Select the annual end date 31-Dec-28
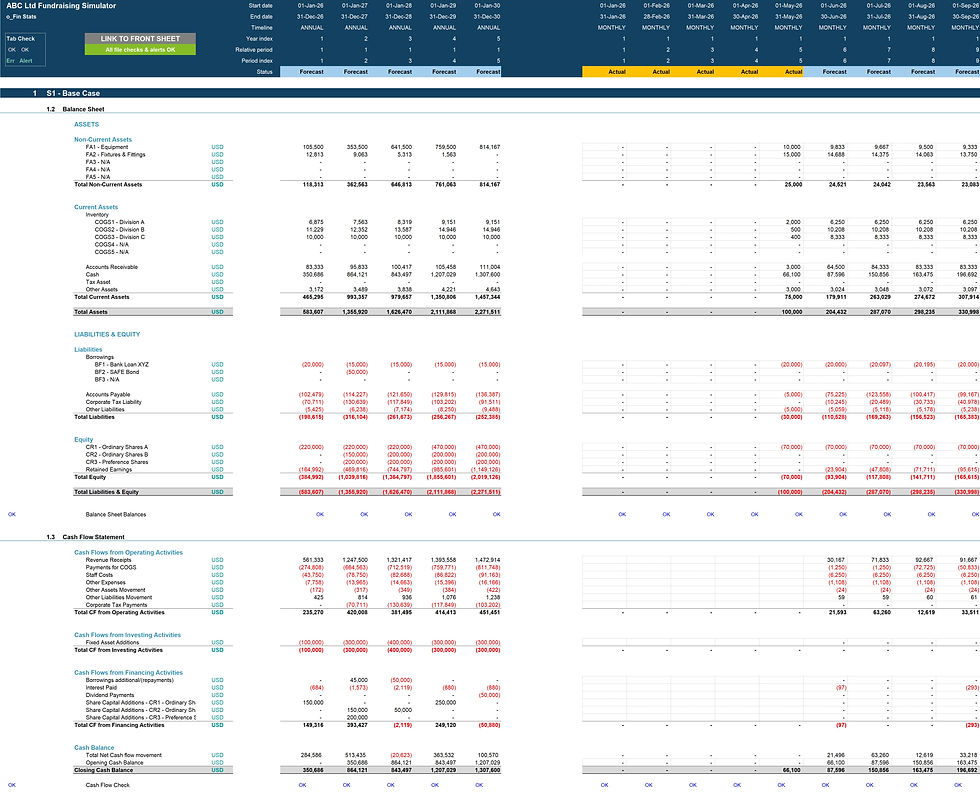The height and width of the screenshot is (796, 980). [399, 17]
